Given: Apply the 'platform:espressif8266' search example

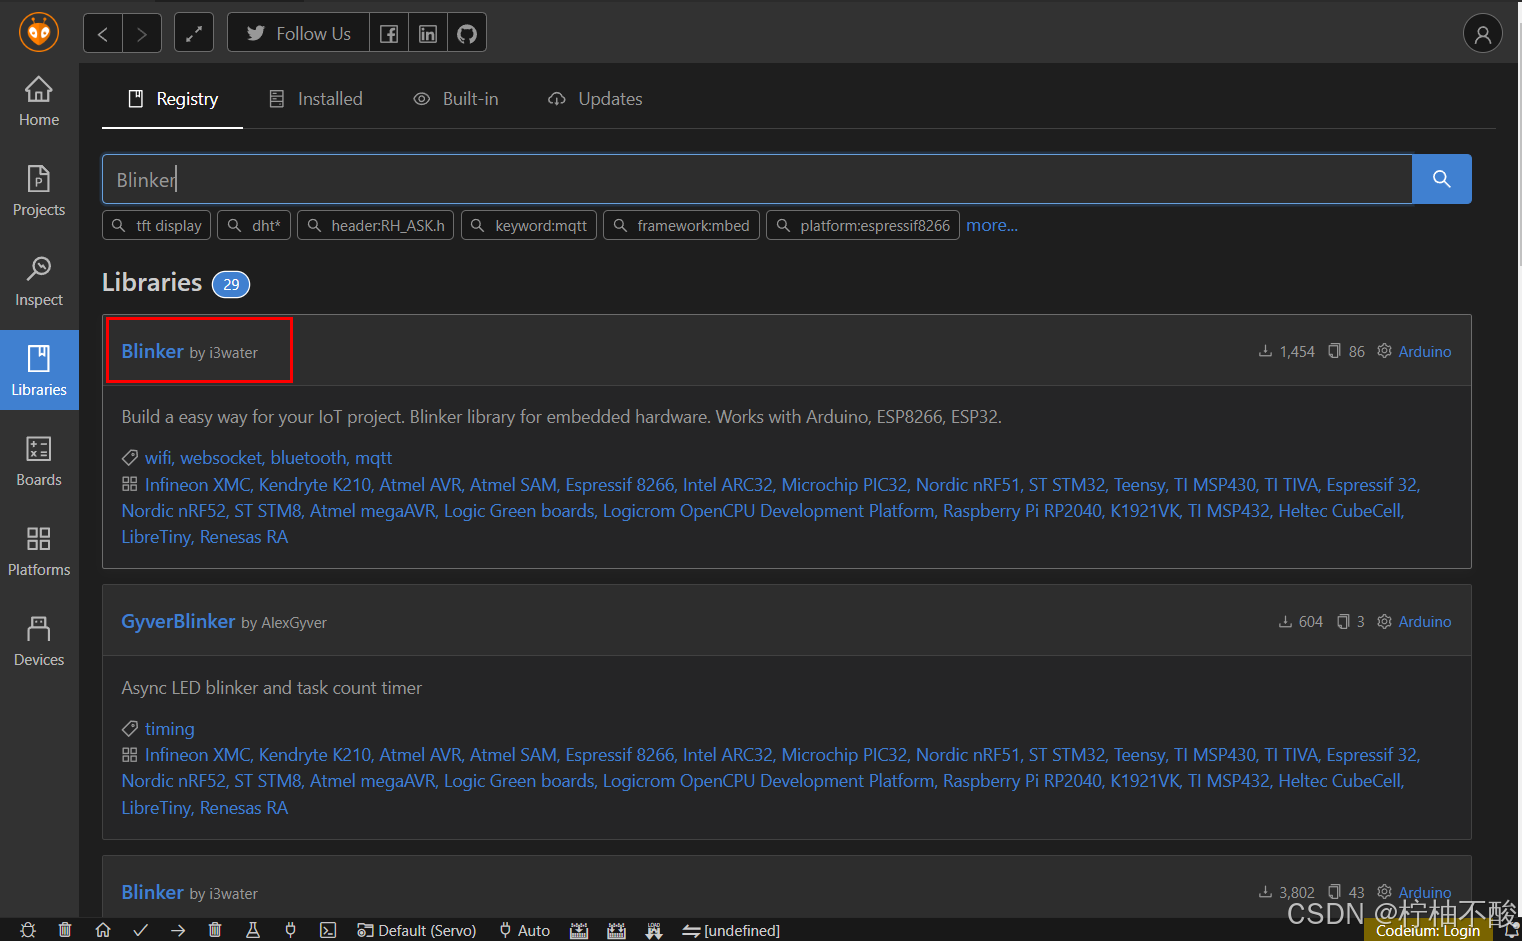Looking at the screenshot, I should click(863, 225).
